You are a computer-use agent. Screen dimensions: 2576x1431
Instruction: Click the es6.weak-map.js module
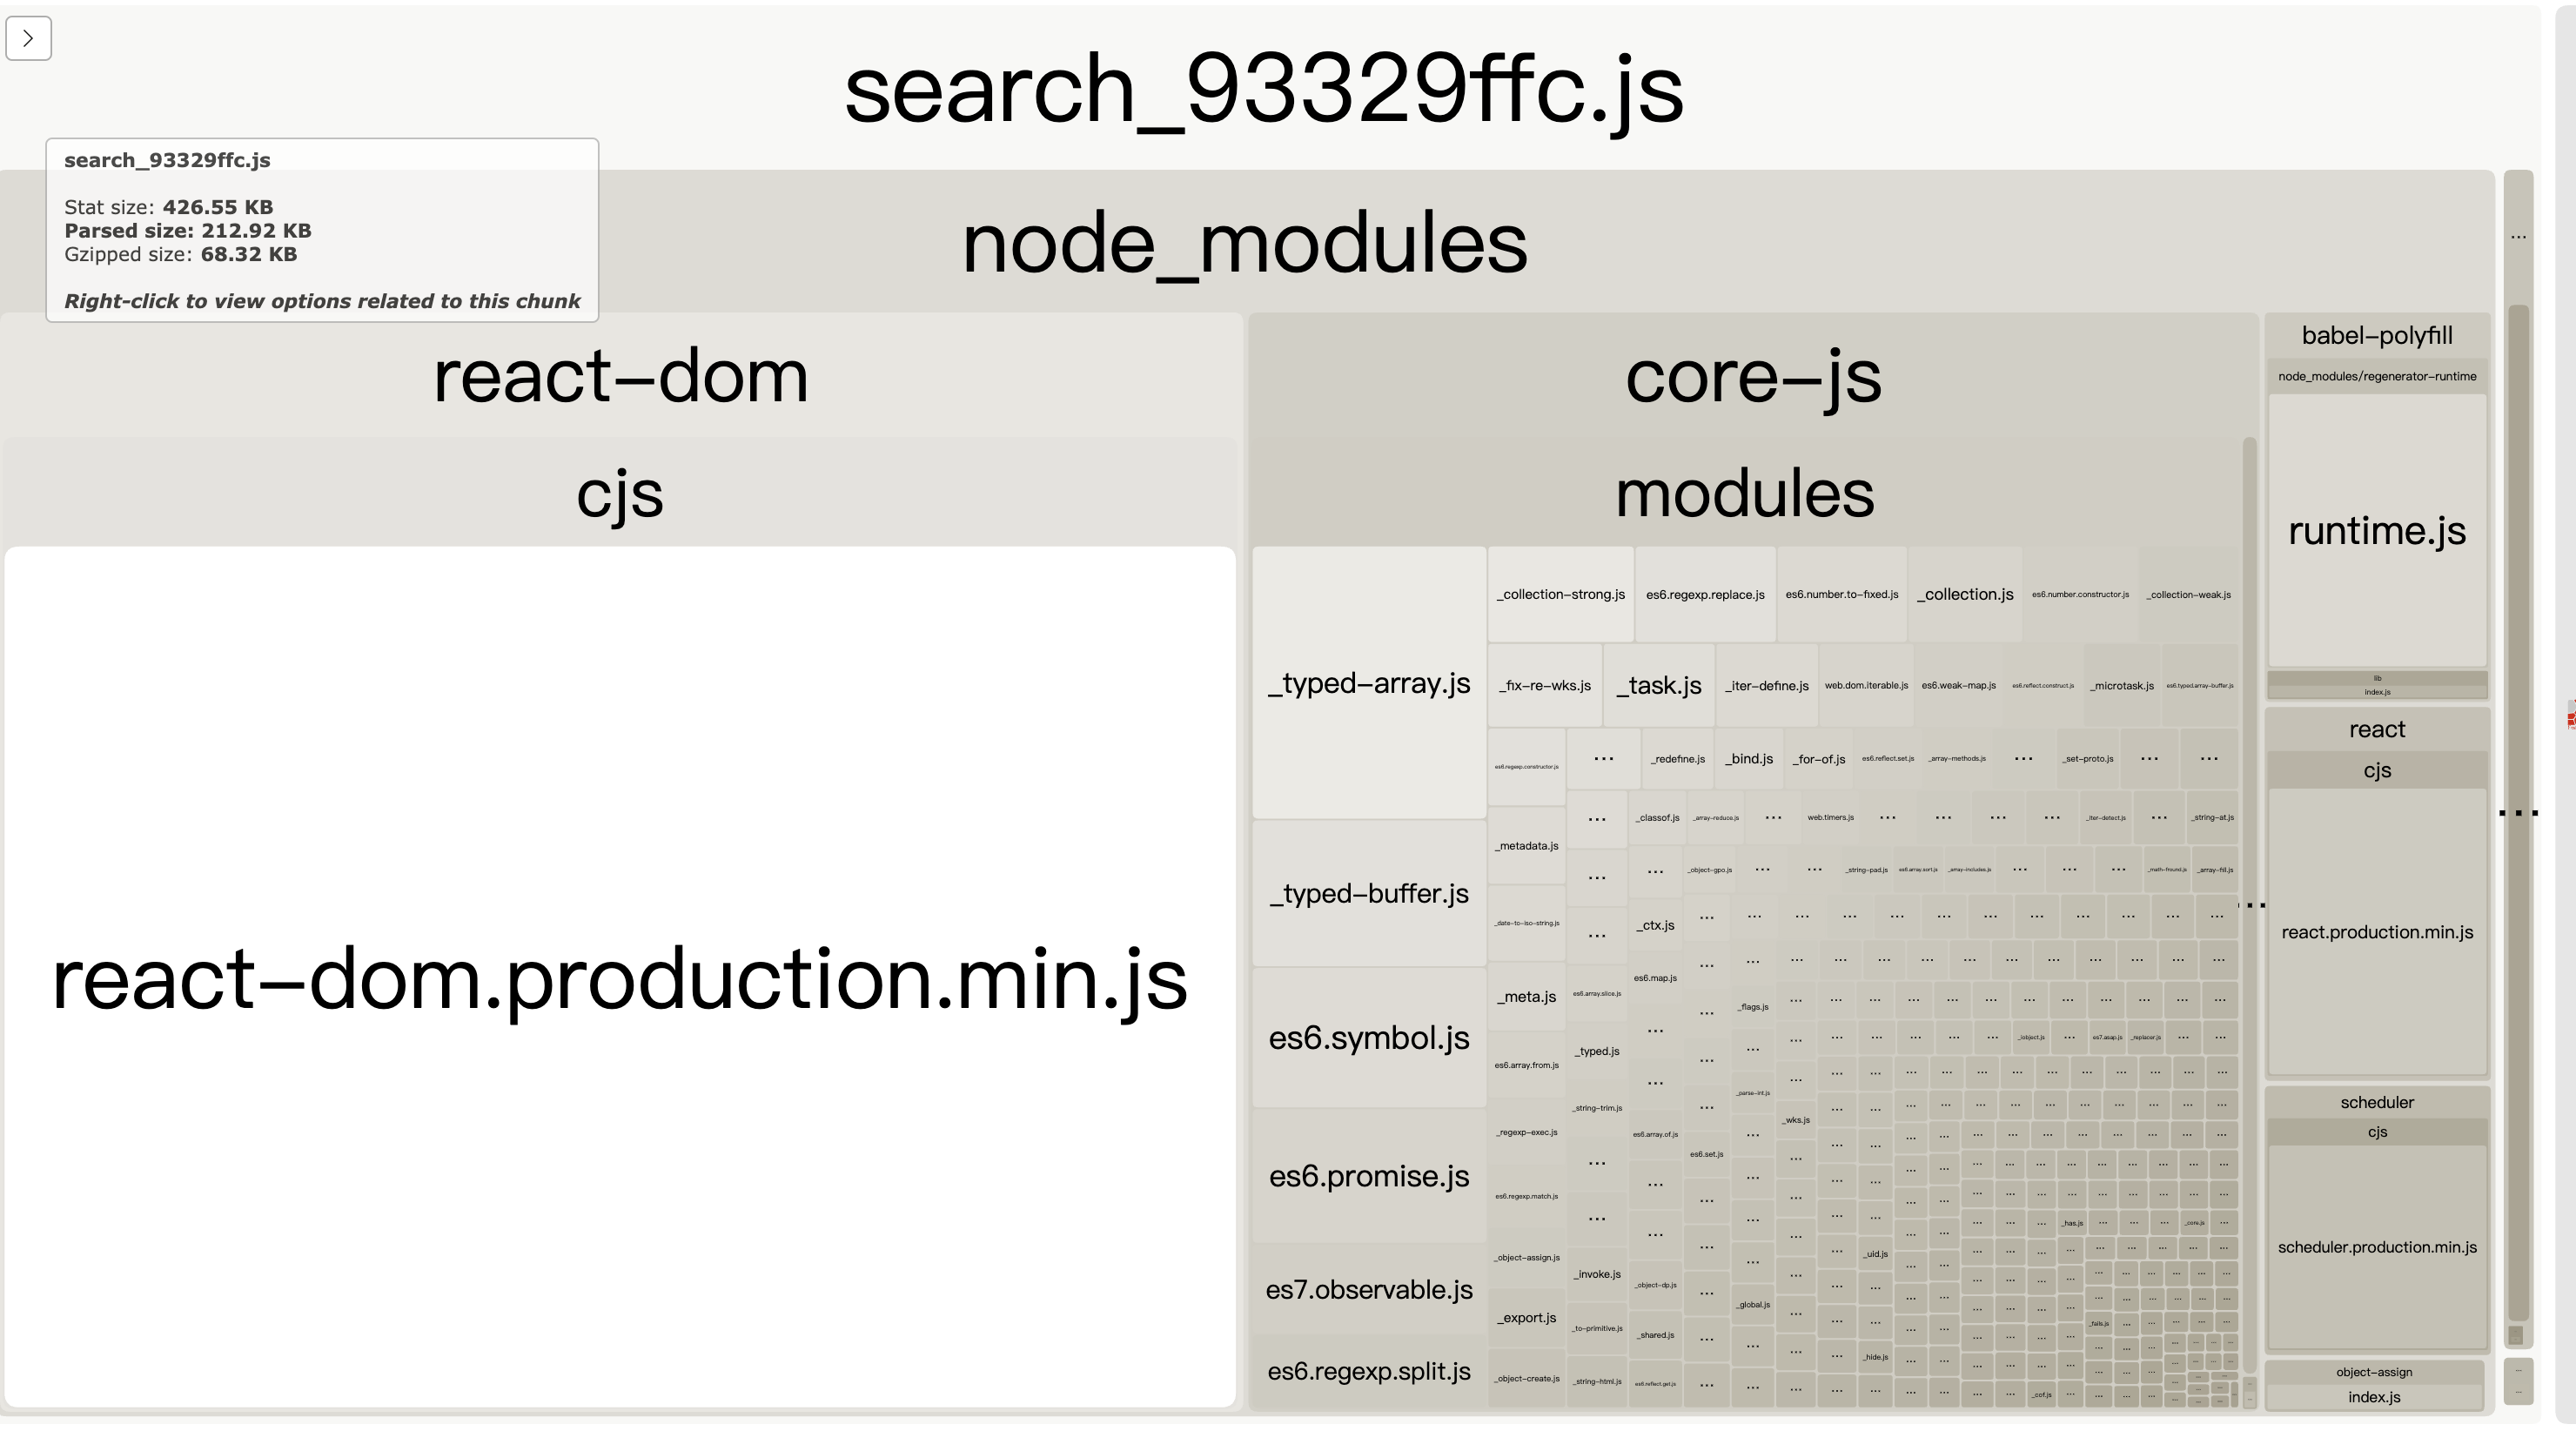1959,685
